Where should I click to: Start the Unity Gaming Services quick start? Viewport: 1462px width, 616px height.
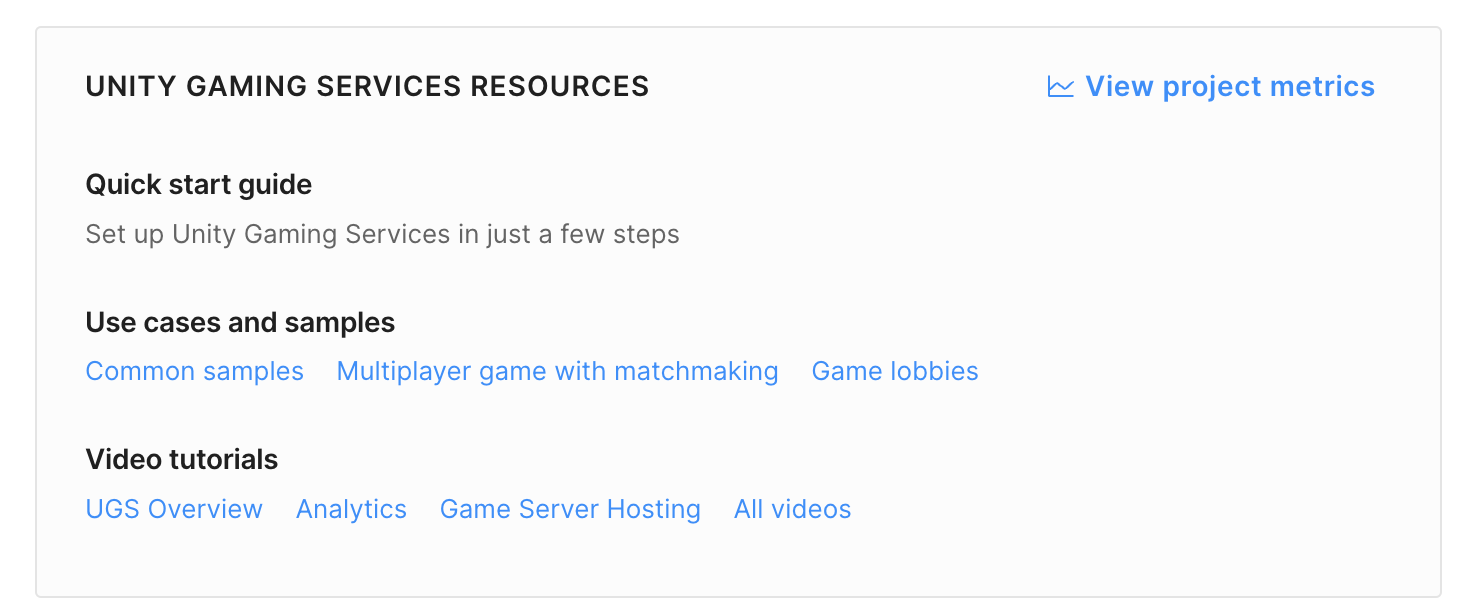tap(198, 184)
